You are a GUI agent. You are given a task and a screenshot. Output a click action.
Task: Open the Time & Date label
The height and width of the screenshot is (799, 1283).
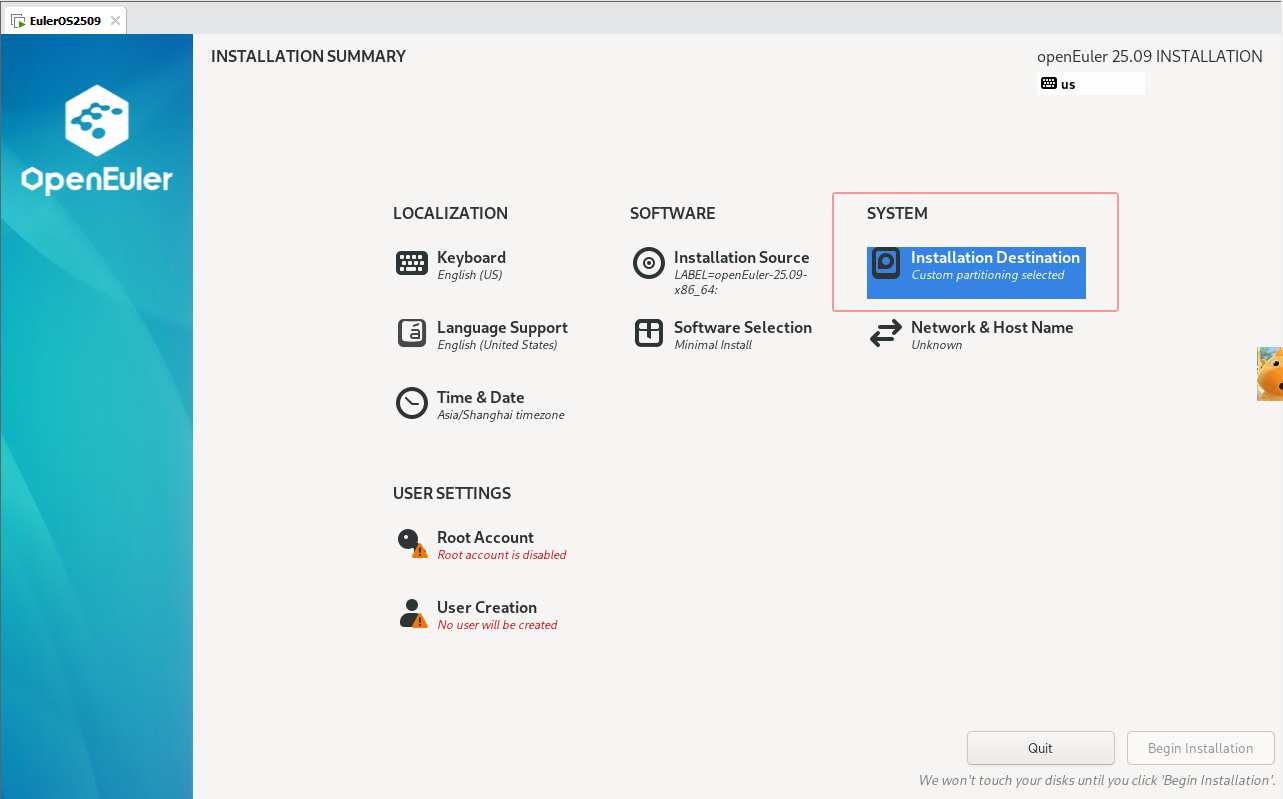coord(481,398)
